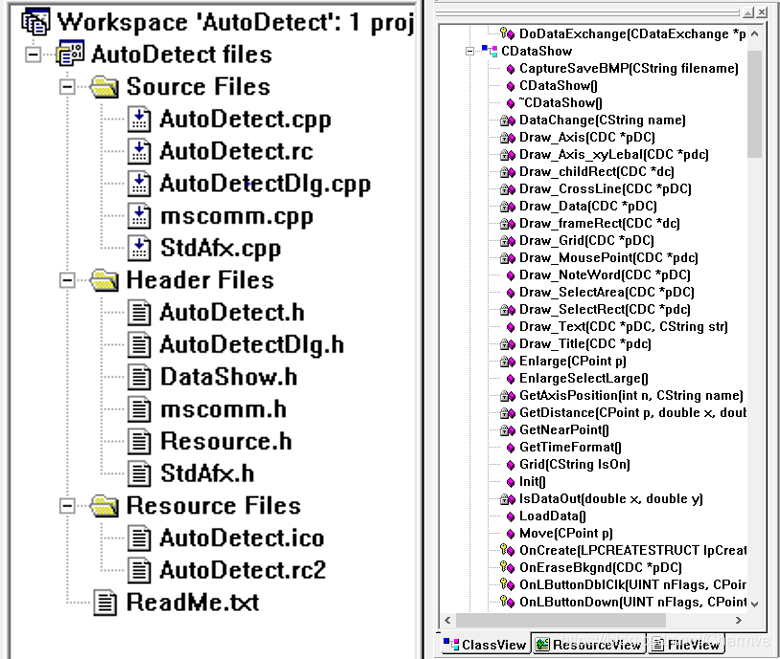
Task: Select GetAxisPosition method entry
Action: coord(631,395)
